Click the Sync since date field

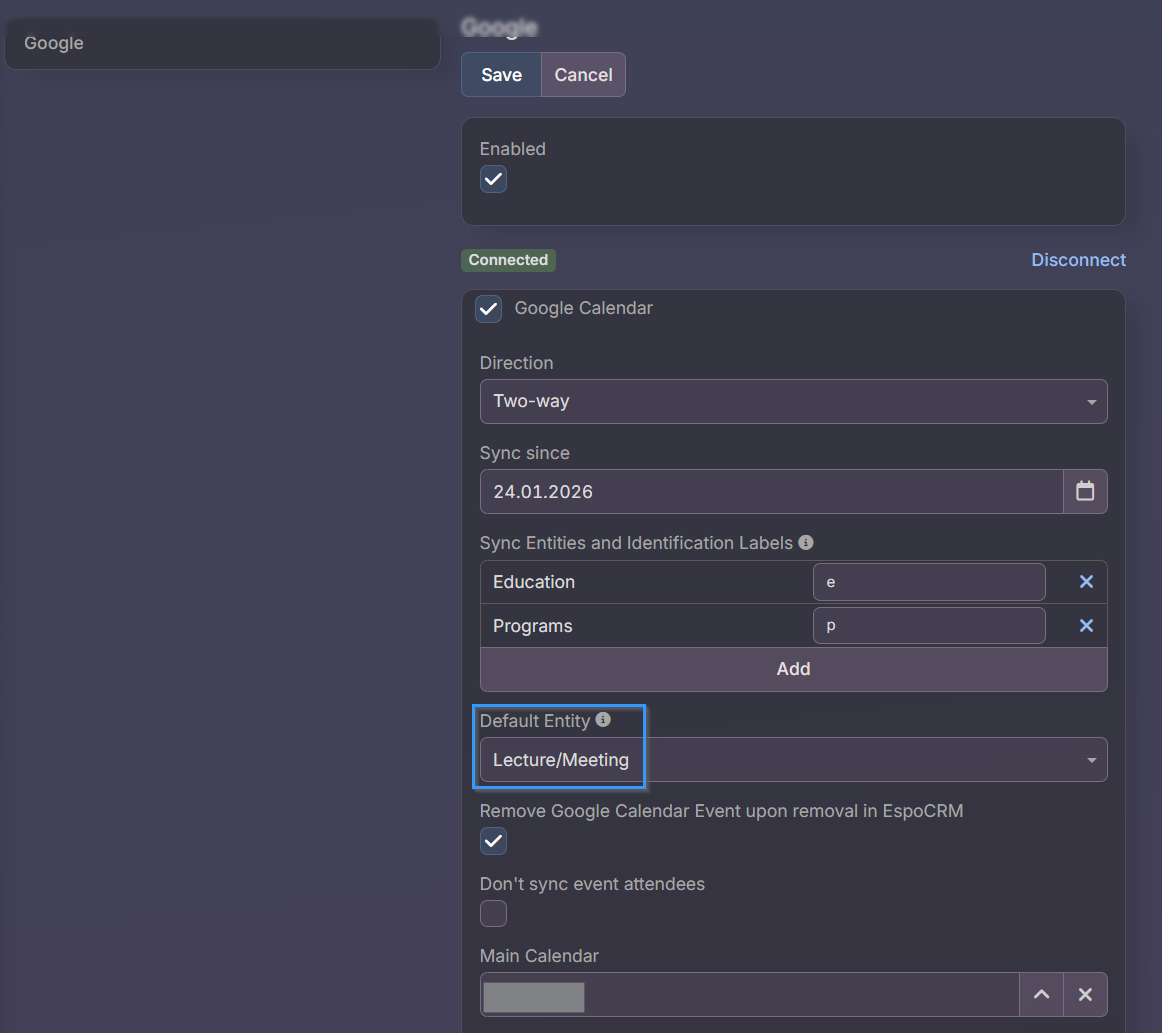(x=770, y=491)
